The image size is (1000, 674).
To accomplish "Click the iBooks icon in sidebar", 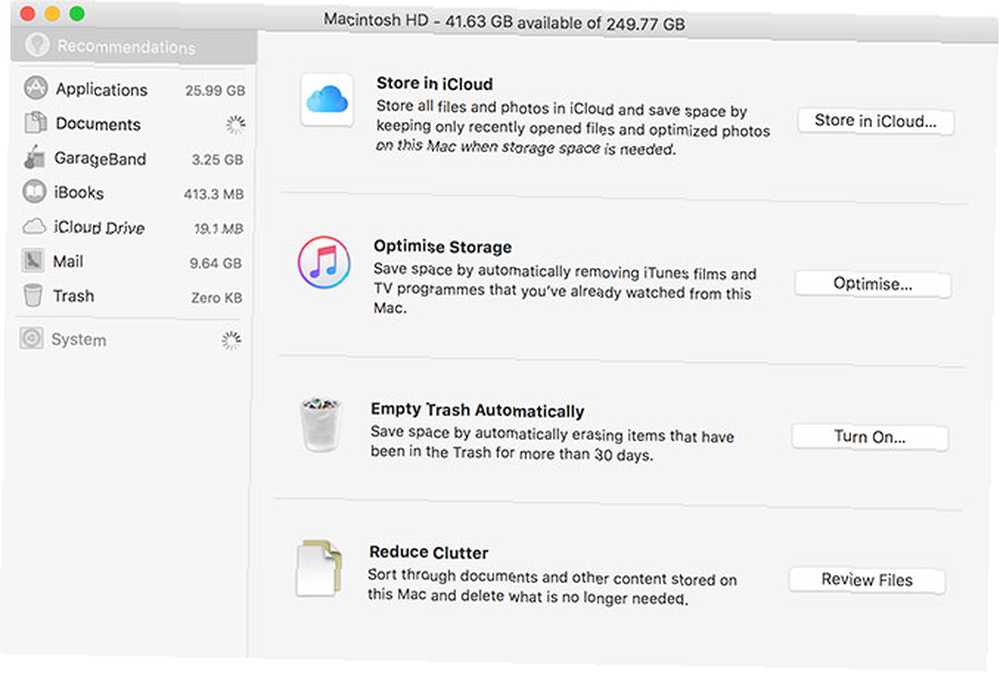I will (34, 191).
